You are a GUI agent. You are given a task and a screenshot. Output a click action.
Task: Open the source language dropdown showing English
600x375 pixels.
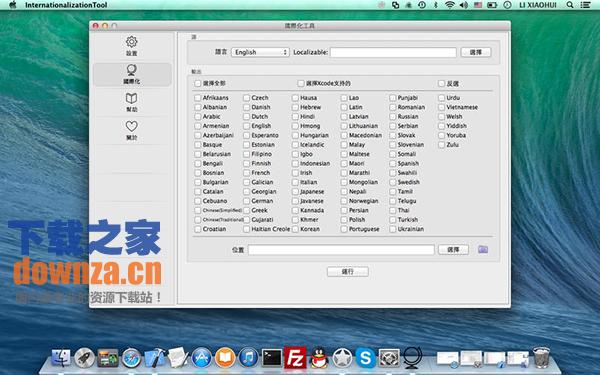[x=260, y=52]
